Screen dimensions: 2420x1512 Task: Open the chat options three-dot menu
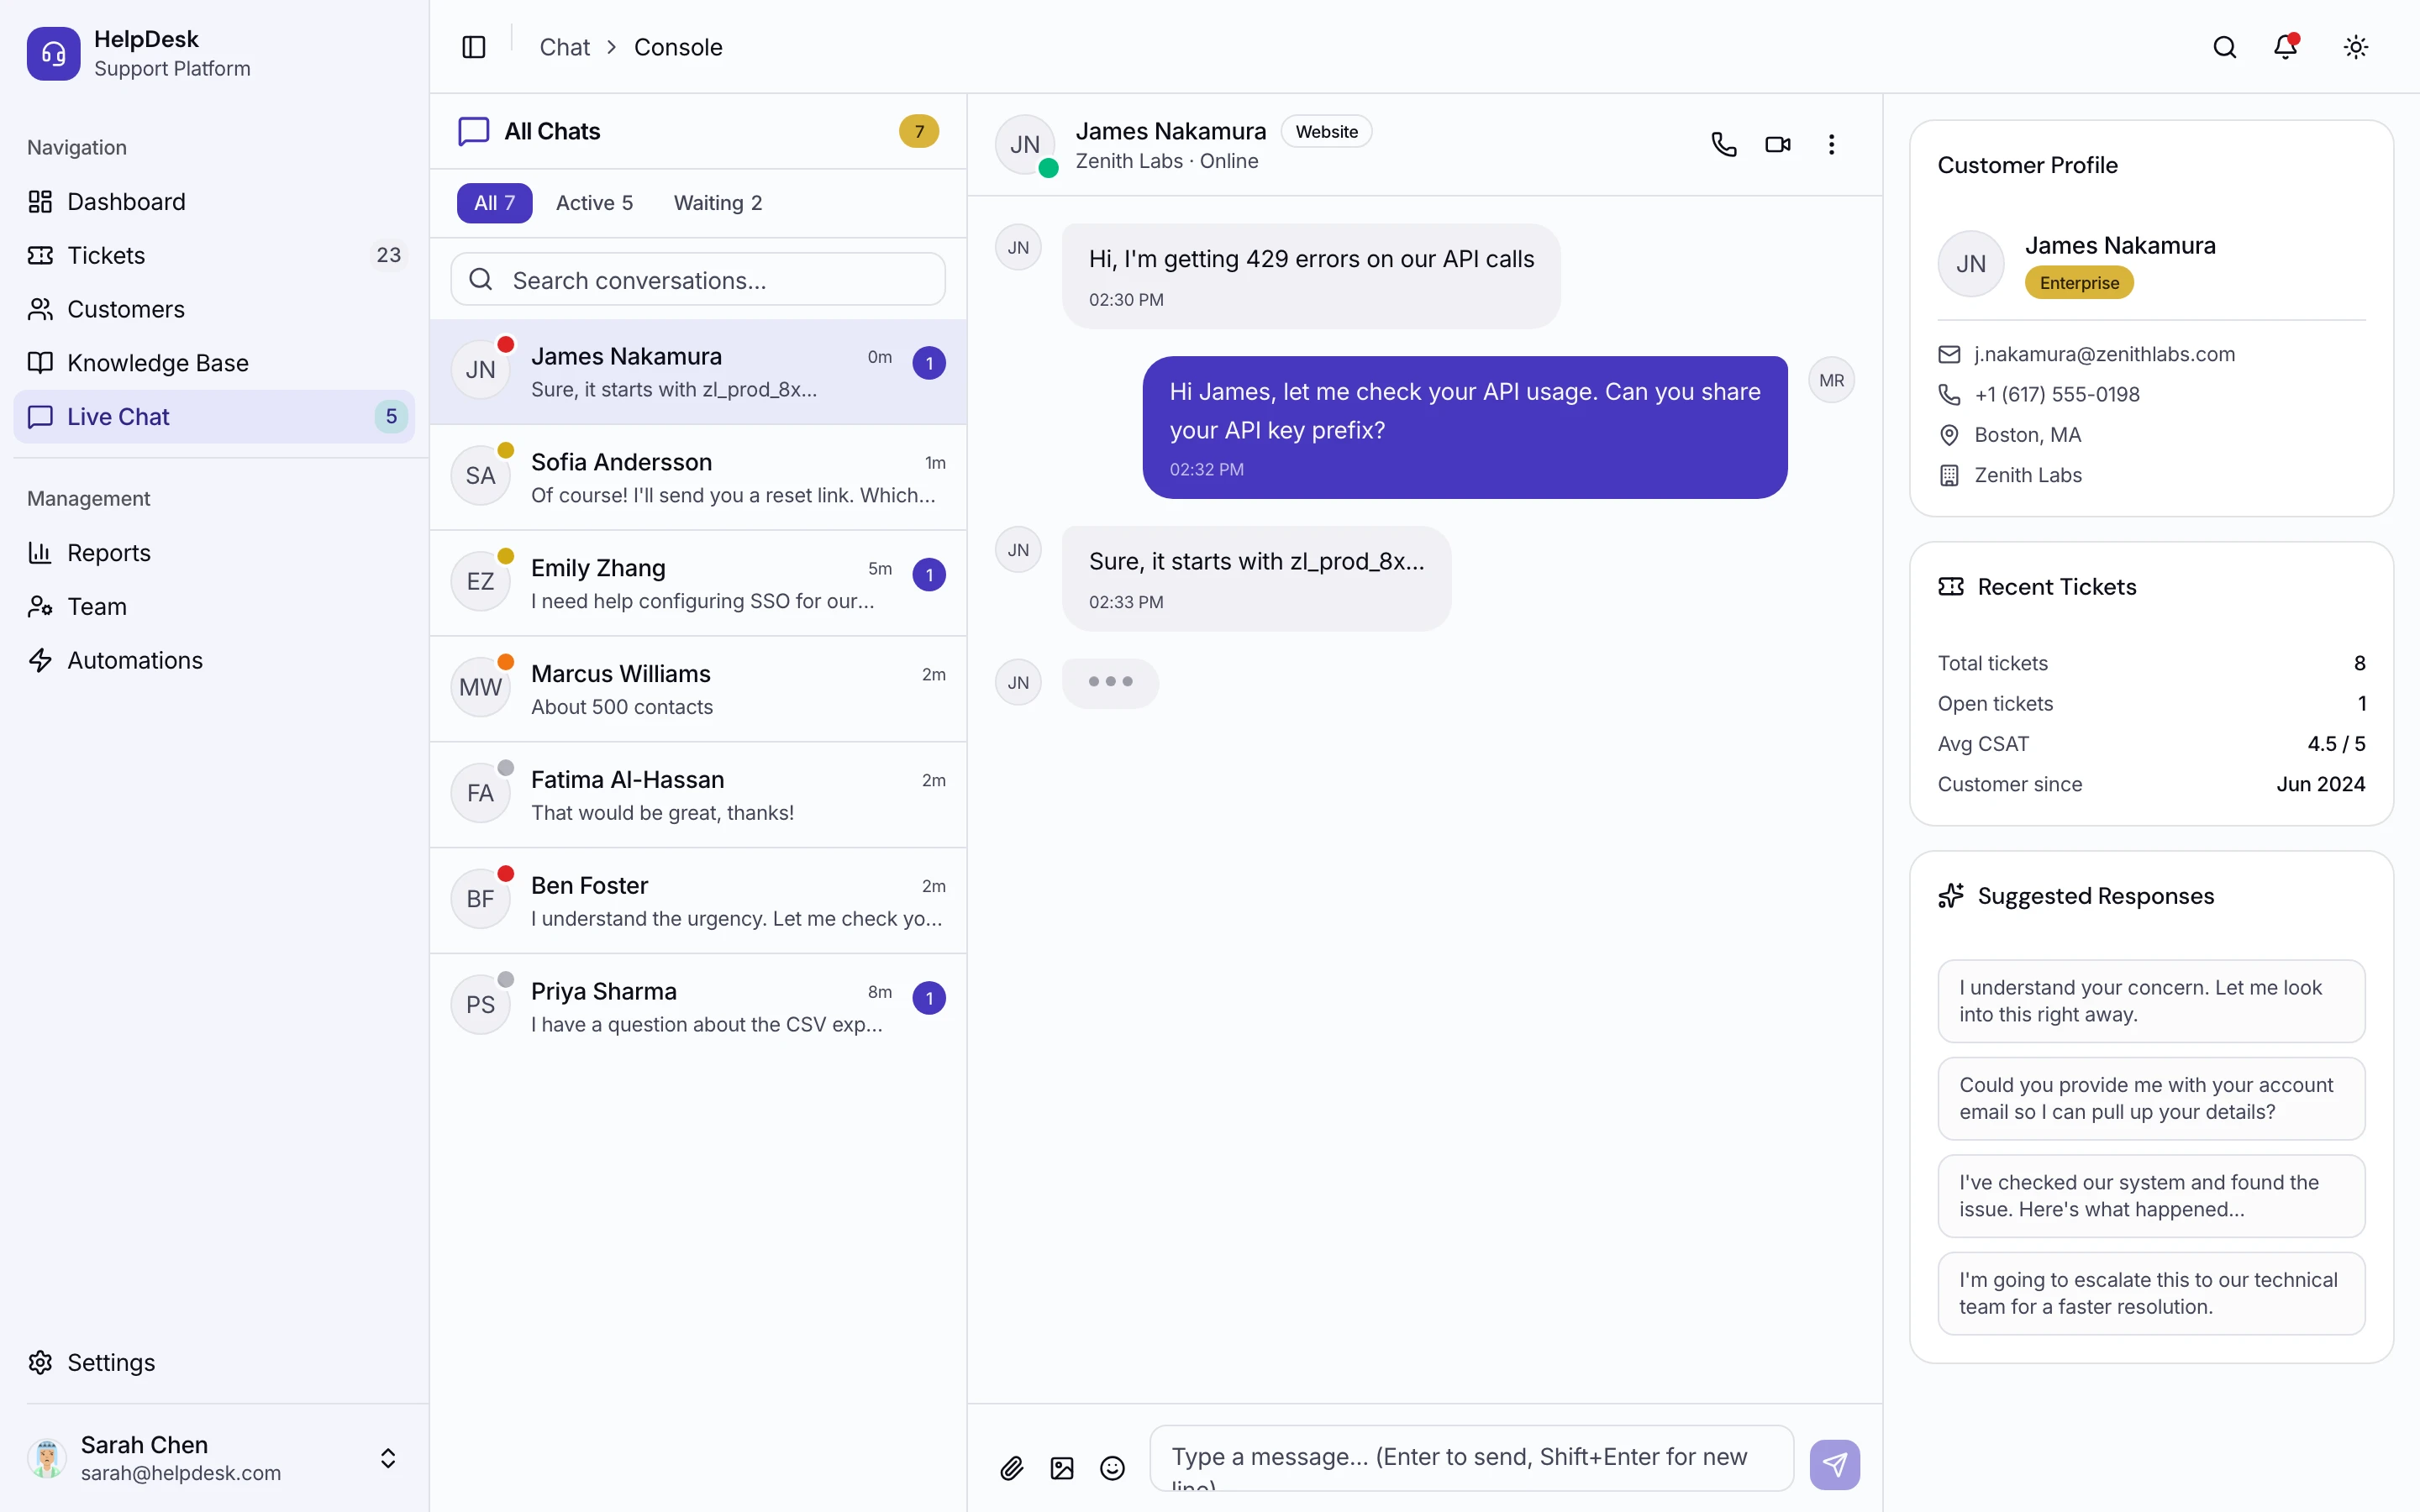(x=1832, y=144)
